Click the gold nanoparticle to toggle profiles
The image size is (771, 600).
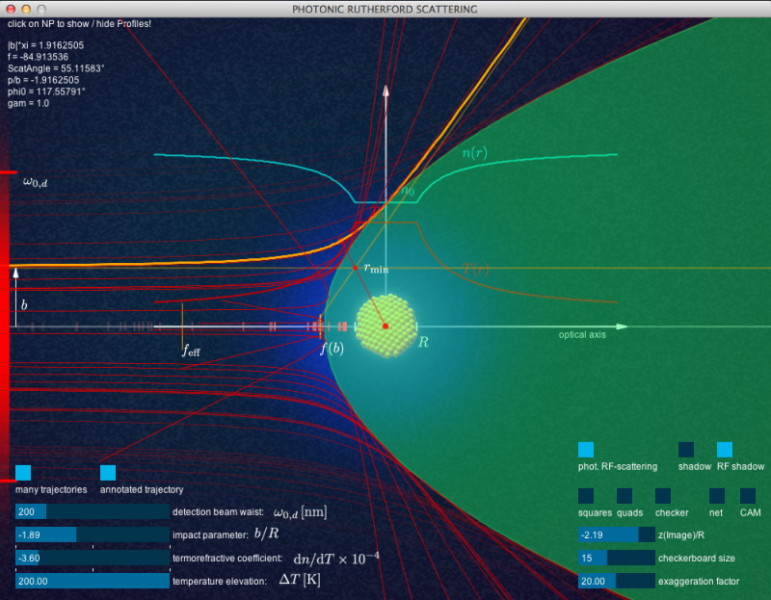[386, 326]
